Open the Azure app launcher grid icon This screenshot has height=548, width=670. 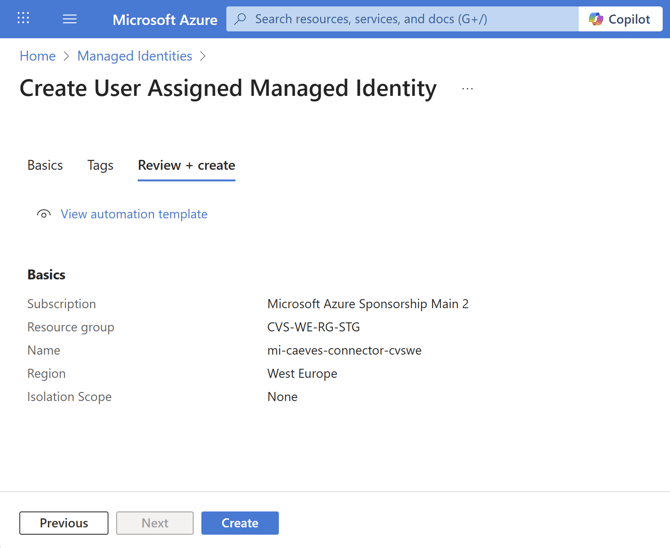coord(23,18)
